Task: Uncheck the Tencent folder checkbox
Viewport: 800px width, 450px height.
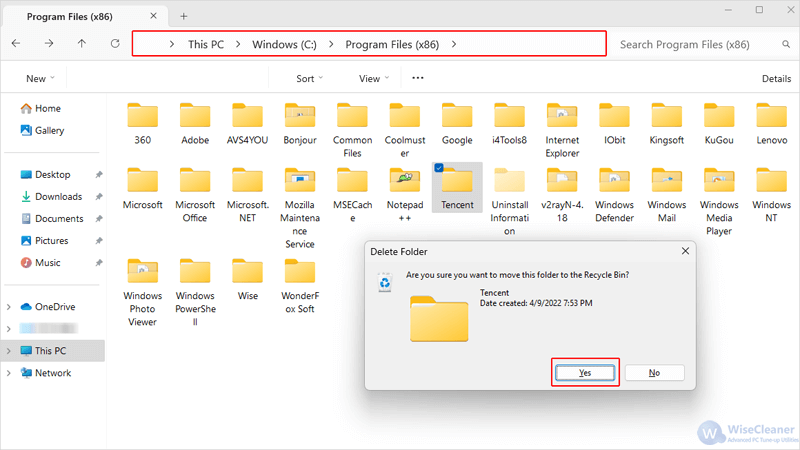Action: 439,168
